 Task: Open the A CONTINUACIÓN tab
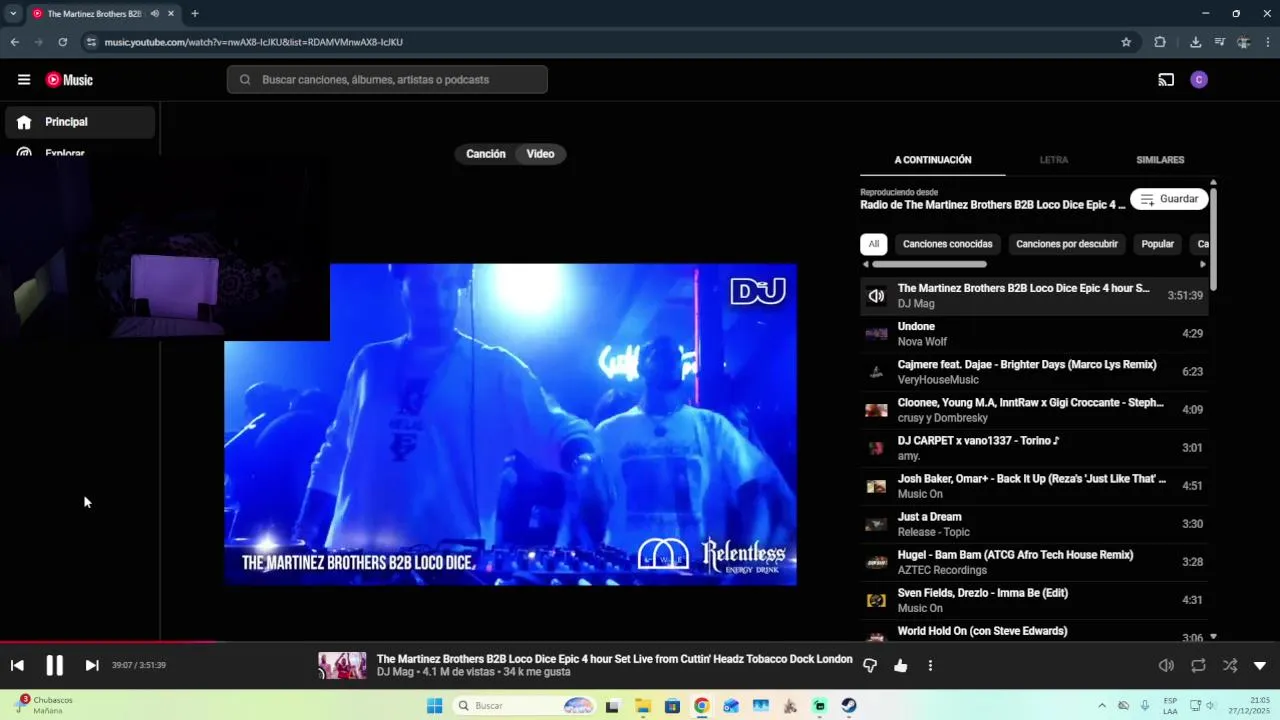coord(933,160)
